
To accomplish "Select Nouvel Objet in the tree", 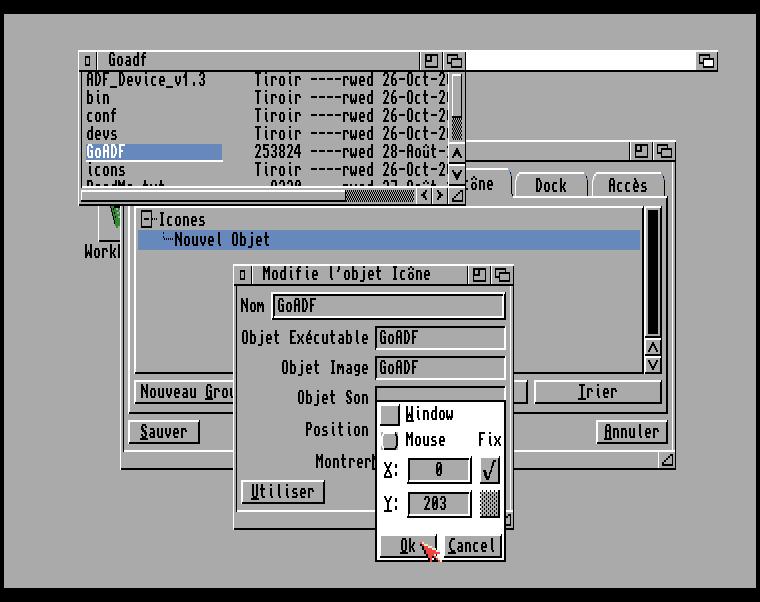I will [x=221, y=240].
